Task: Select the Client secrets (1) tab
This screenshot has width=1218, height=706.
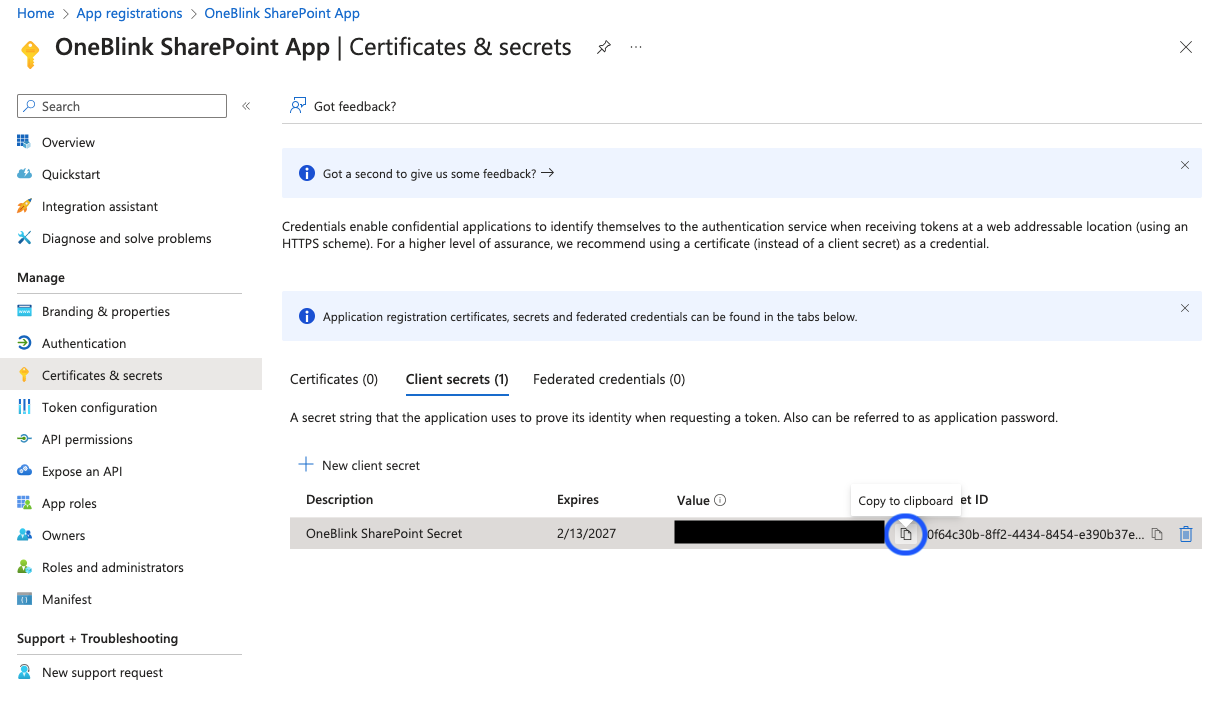Action: (457, 379)
